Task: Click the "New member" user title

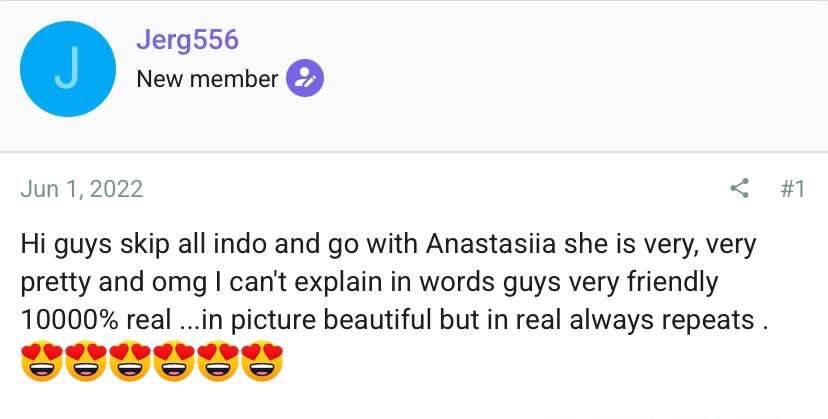Action: pyautogui.click(x=206, y=78)
